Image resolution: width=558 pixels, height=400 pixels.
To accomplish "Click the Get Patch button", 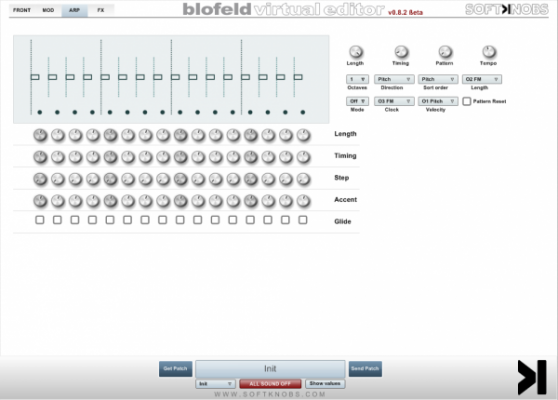I will [x=175, y=369].
